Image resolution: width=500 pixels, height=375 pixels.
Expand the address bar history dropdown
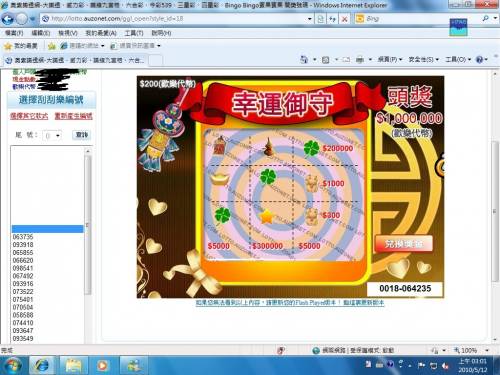click(310, 19)
